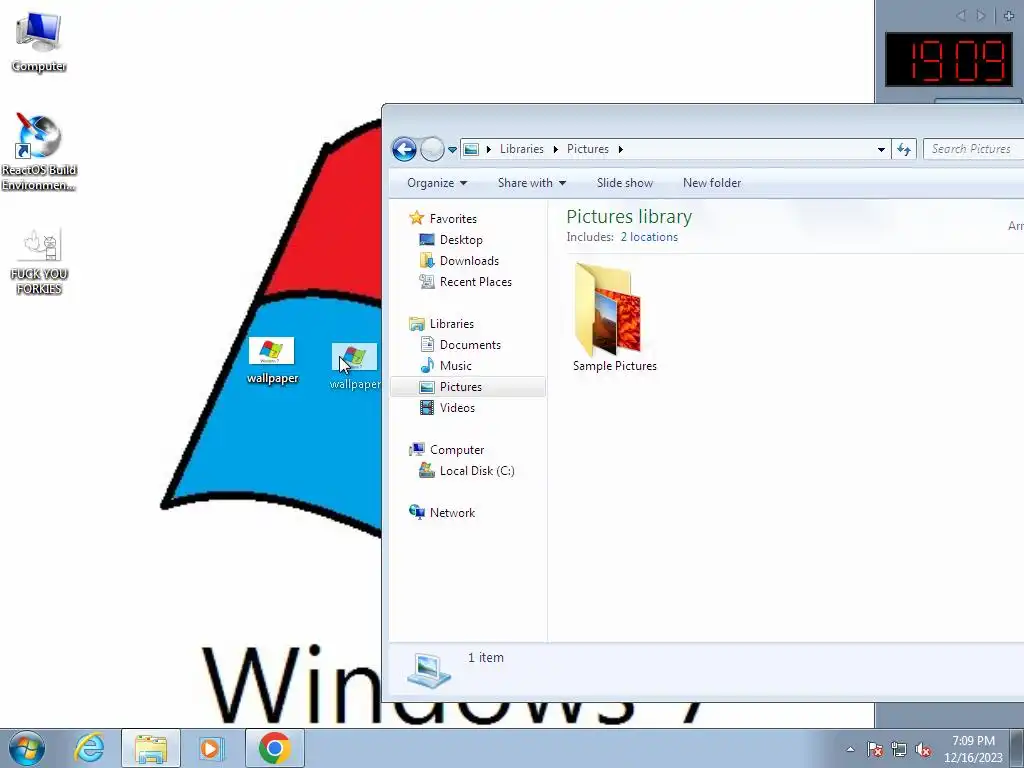Expand the arrow after Pictures in address bar

click(x=620, y=150)
